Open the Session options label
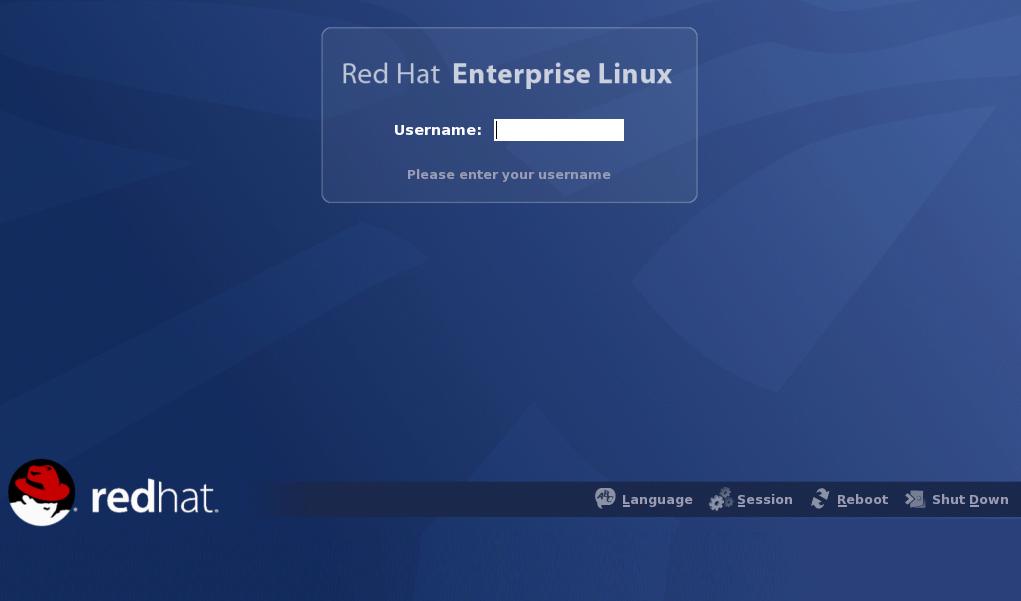1021x601 pixels. click(764, 499)
